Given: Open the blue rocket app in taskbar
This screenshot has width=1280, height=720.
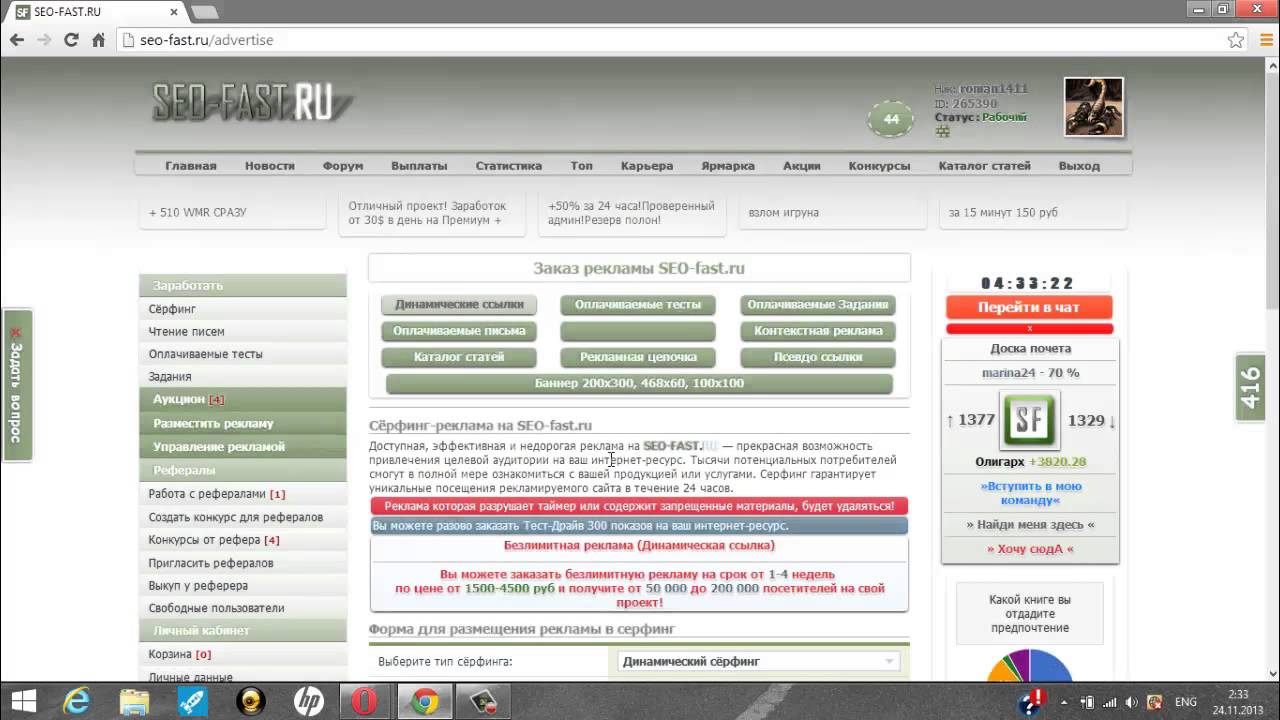Looking at the screenshot, I should tap(192, 701).
